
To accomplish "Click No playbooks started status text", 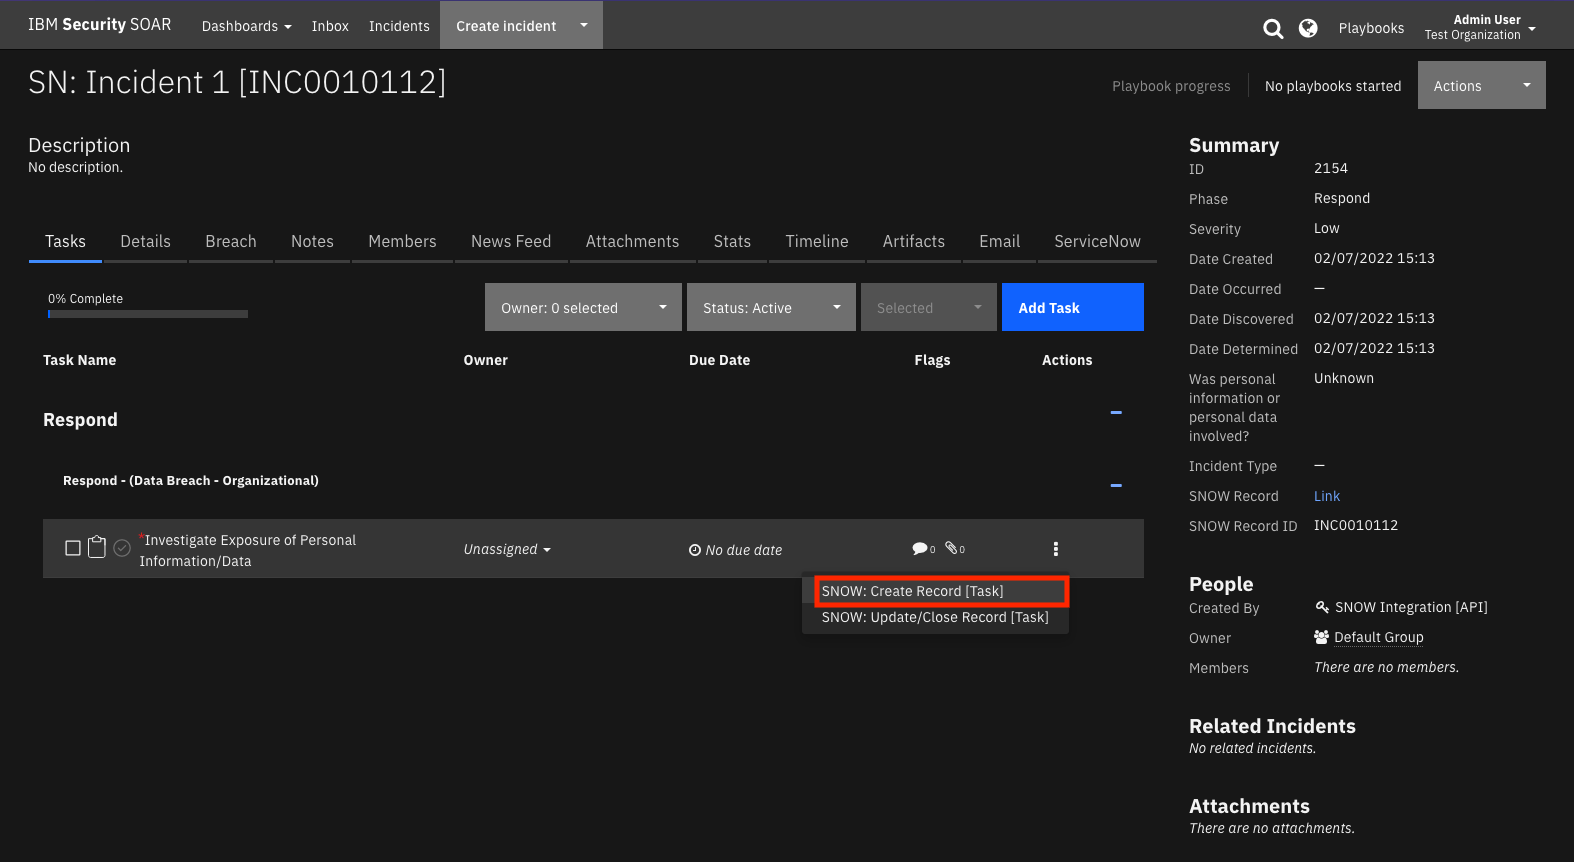I will pyautogui.click(x=1333, y=86).
